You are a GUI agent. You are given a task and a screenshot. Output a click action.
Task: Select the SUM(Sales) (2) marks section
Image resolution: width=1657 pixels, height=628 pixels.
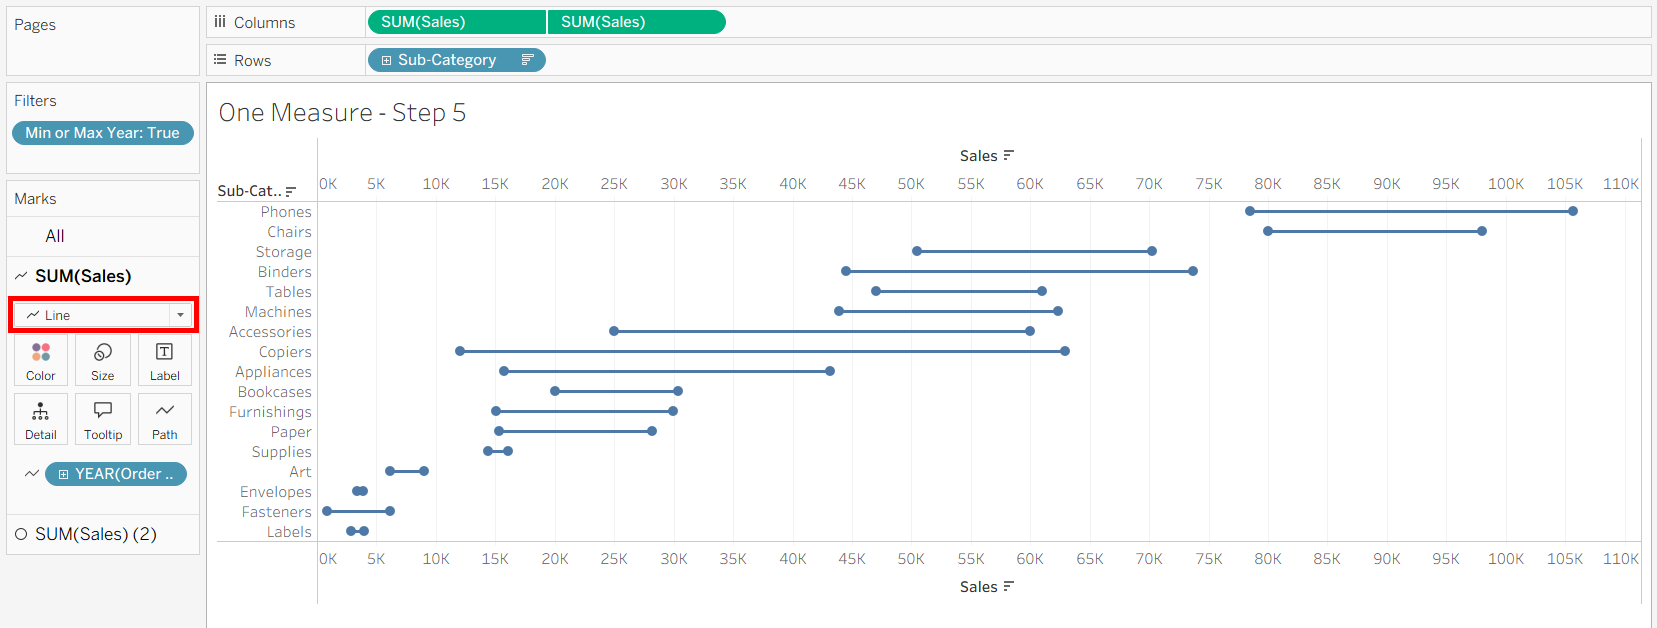(96, 534)
